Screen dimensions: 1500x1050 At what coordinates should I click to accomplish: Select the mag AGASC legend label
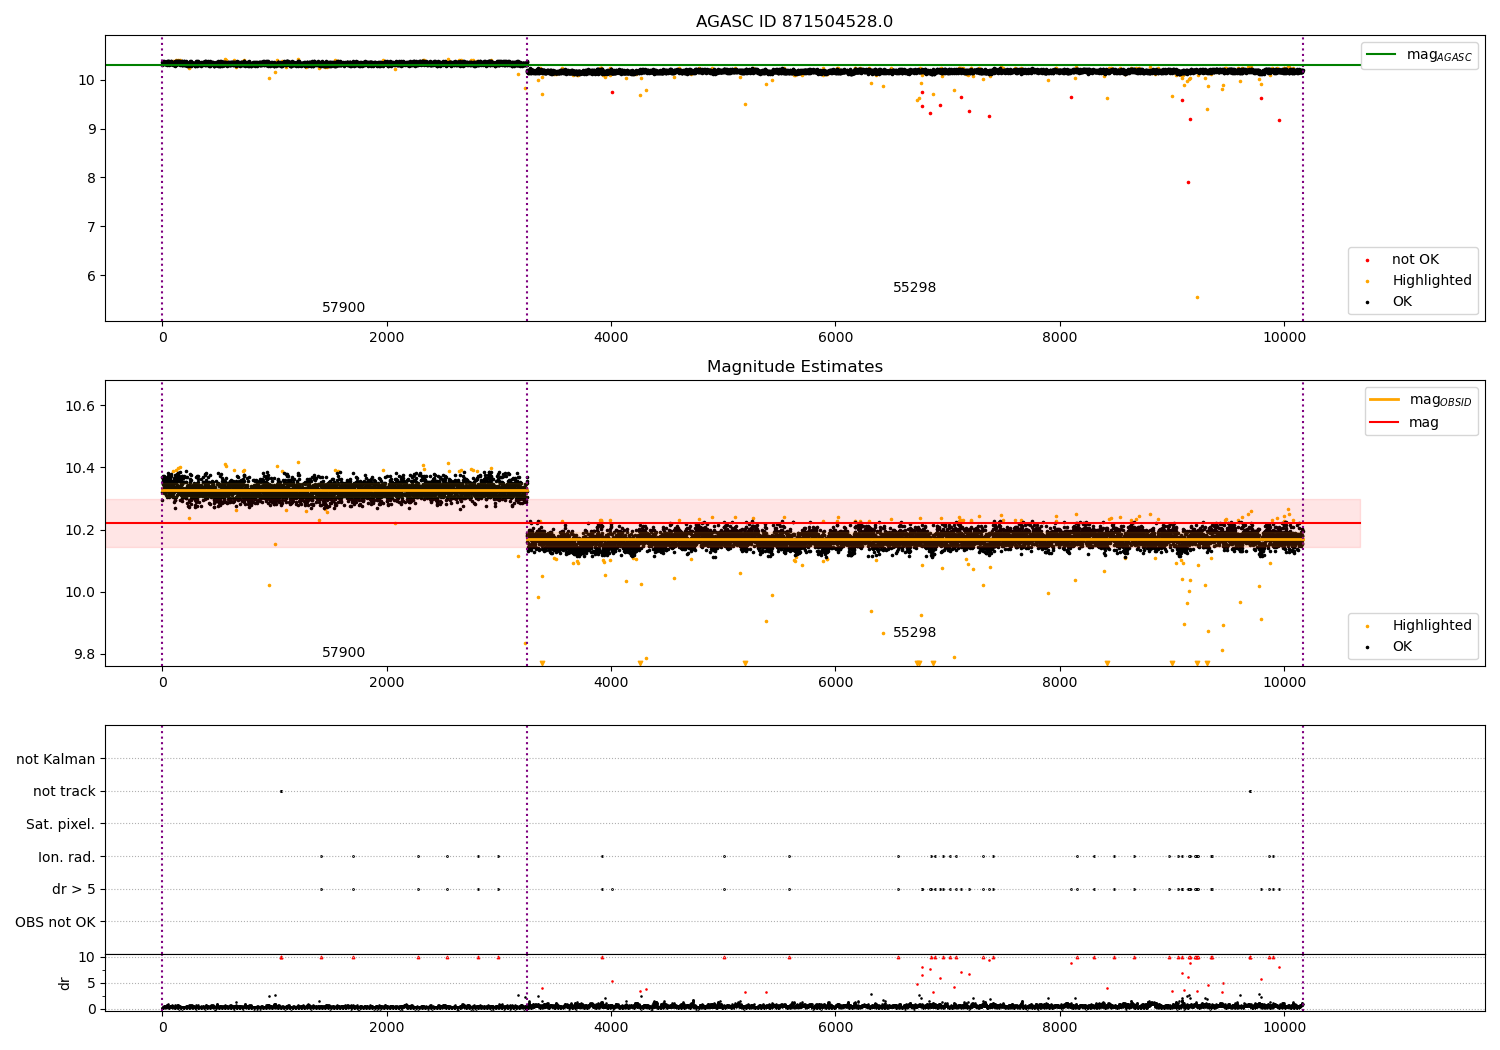coord(1439,55)
